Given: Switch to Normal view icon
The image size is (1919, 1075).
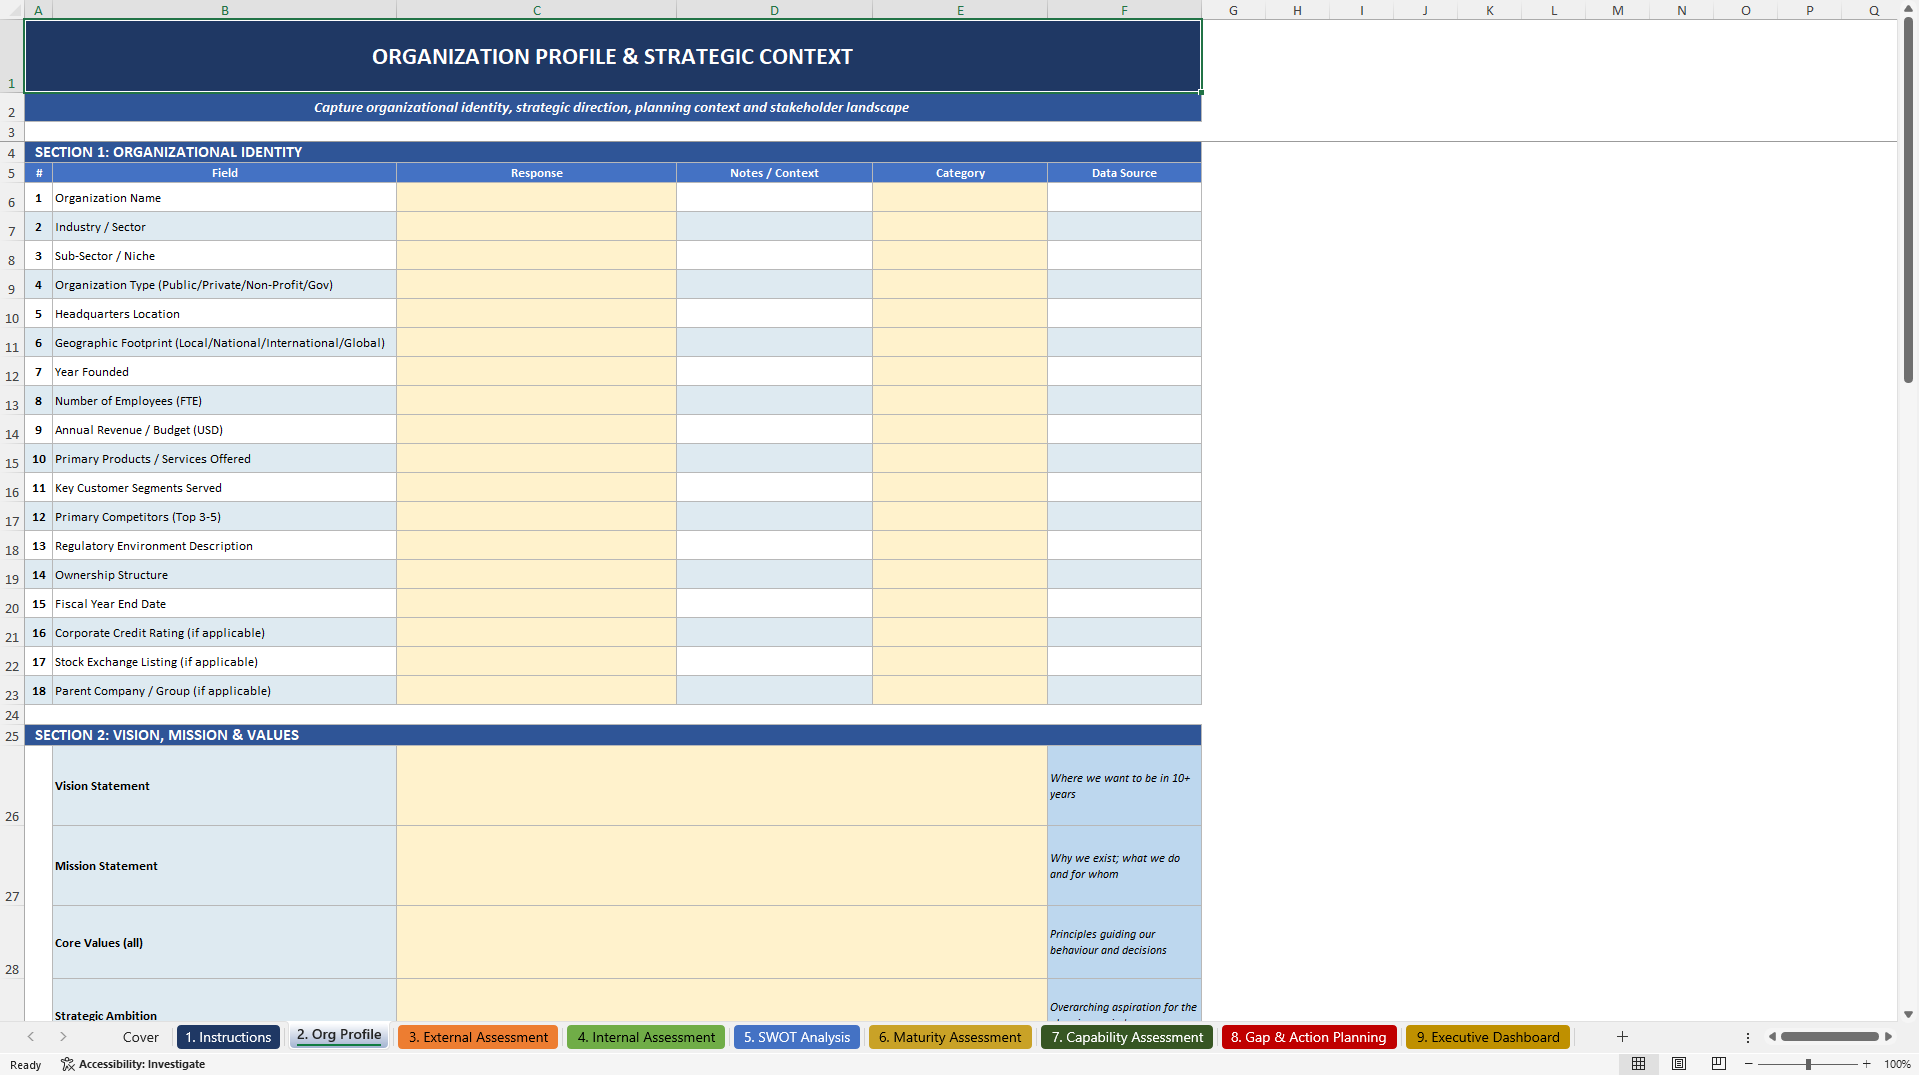Looking at the screenshot, I should (x=1638, y=1064).
